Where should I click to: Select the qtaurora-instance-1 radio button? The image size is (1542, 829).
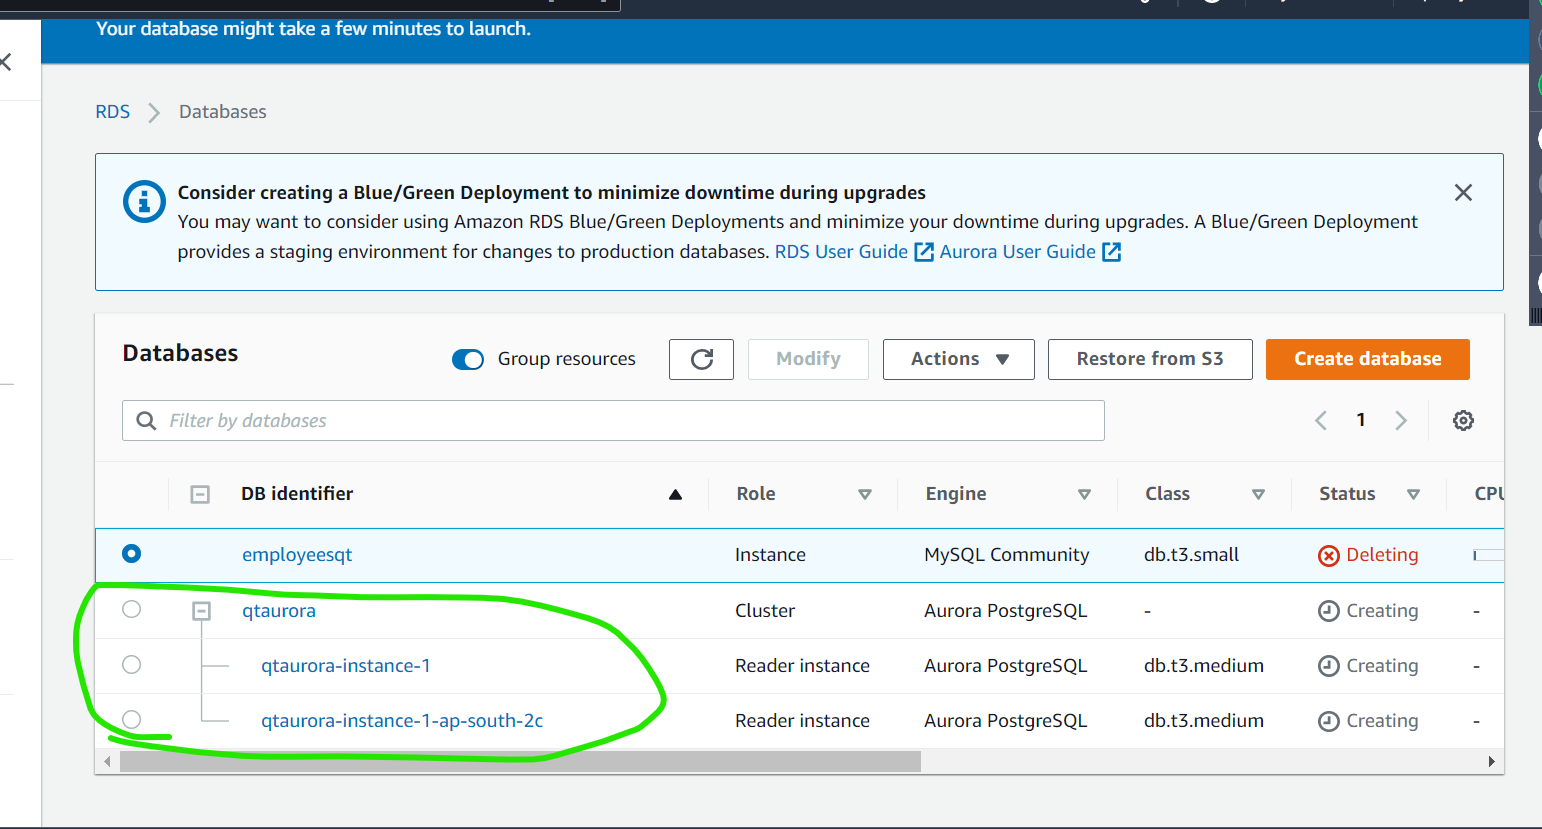(x=131, y=664)
